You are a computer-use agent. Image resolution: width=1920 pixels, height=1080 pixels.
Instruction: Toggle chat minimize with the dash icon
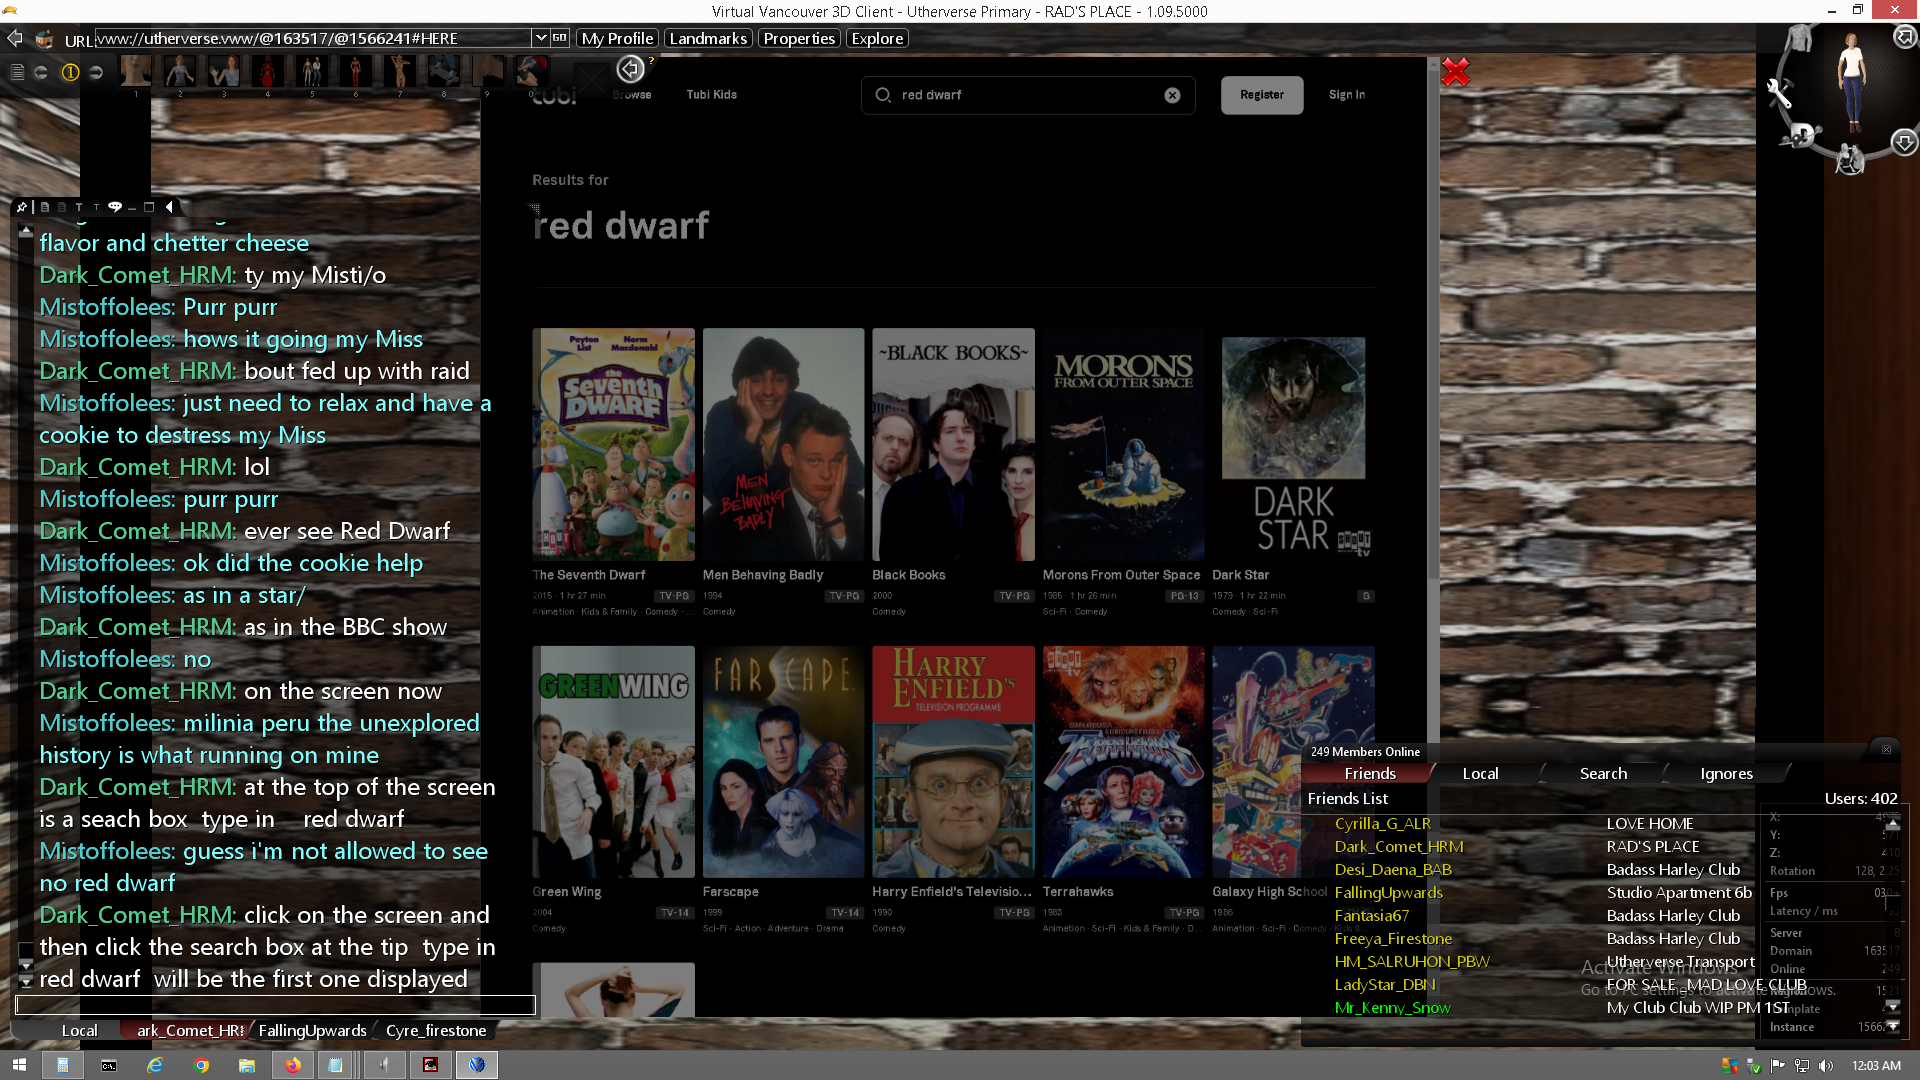[132, 208]
